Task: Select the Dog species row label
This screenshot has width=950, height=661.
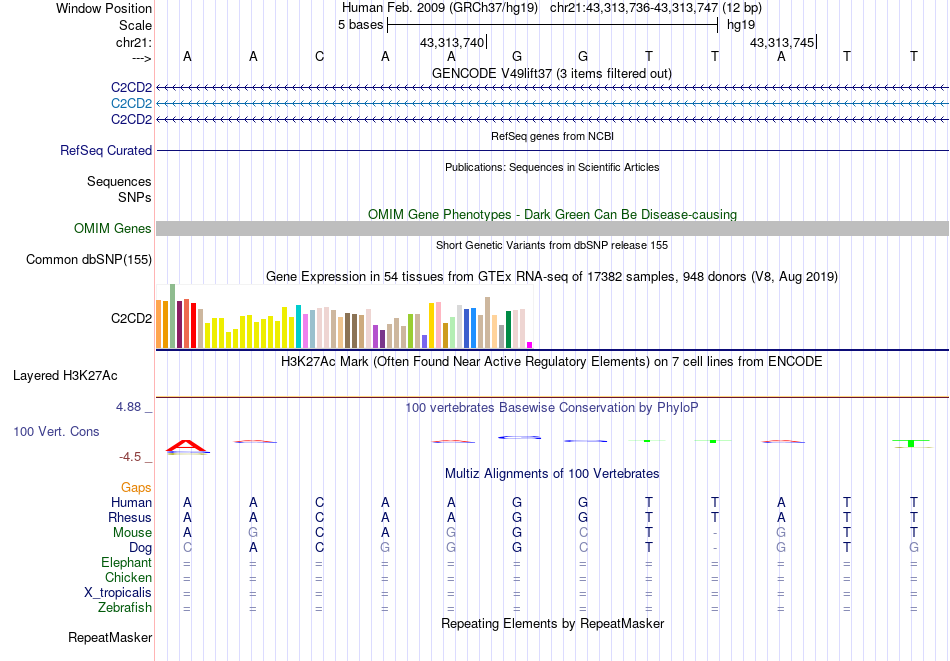Action: click(141, 548)
